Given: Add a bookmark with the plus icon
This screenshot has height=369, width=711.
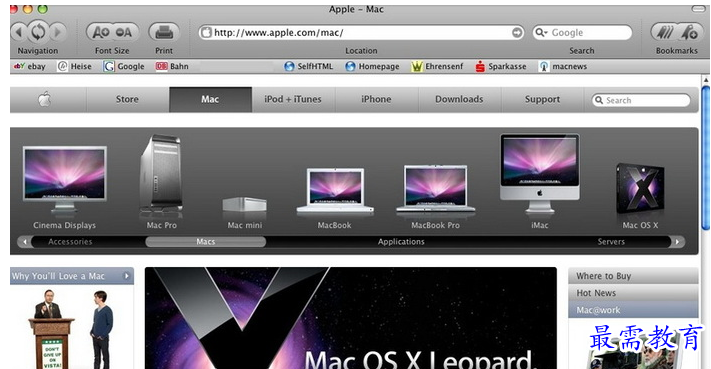Looking at the screenshot, I should tap(689, 32).
